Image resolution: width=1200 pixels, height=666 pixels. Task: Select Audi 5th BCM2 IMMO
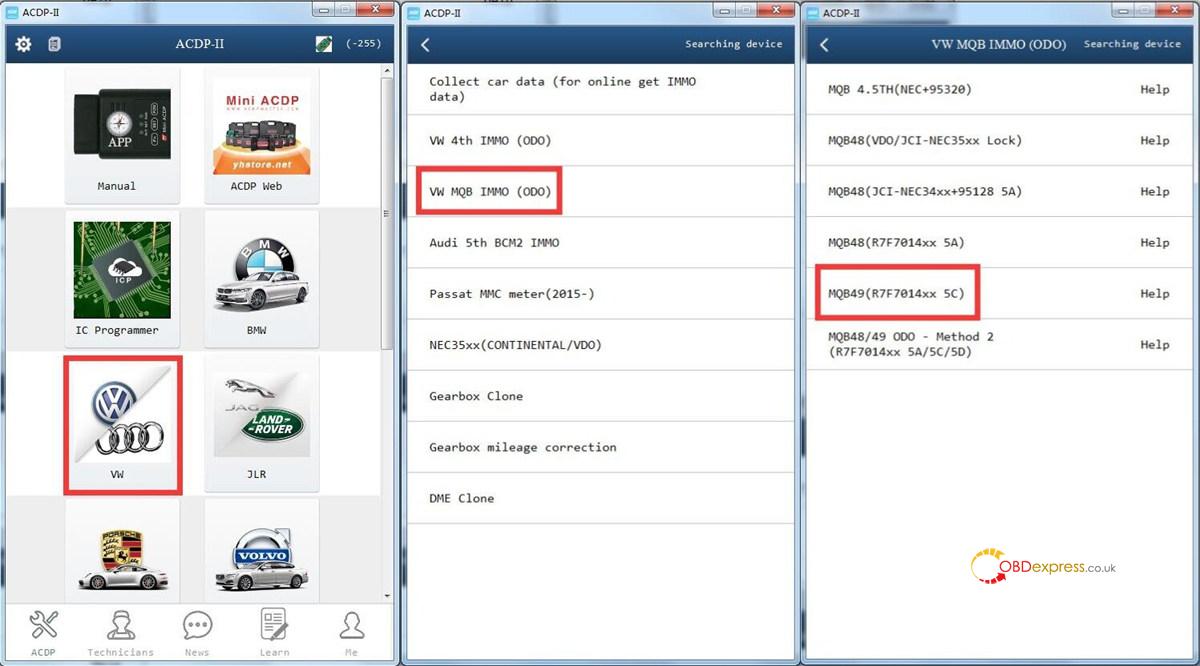tap(600, 242)
